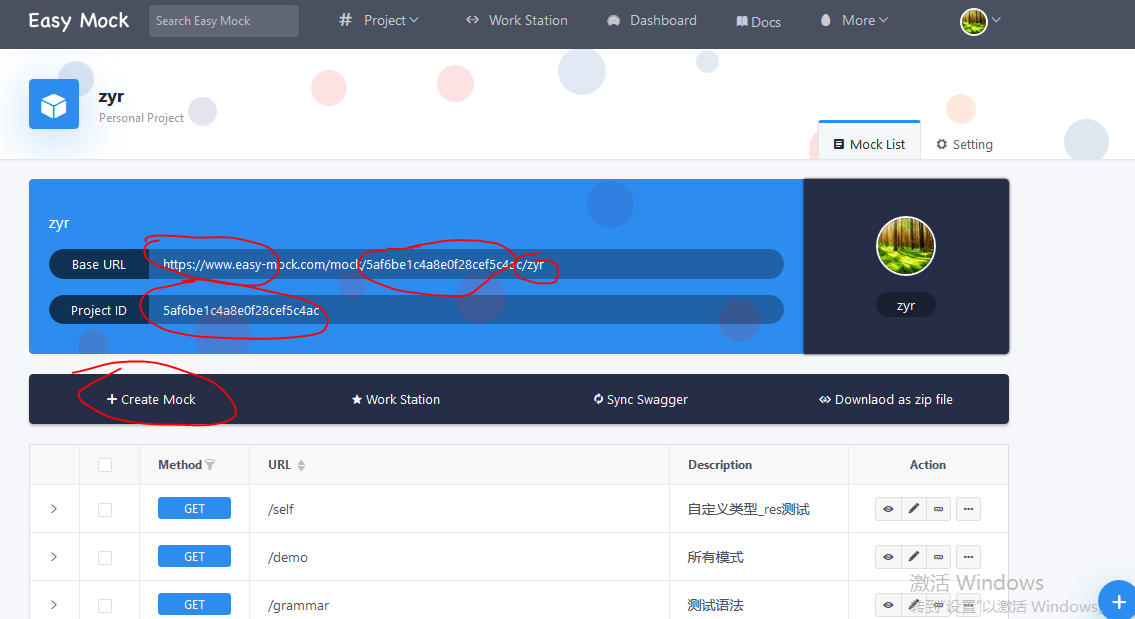Viewport: 1135px width, 619px height.
Task: Switch to the Setting tab
Action: 963,143
